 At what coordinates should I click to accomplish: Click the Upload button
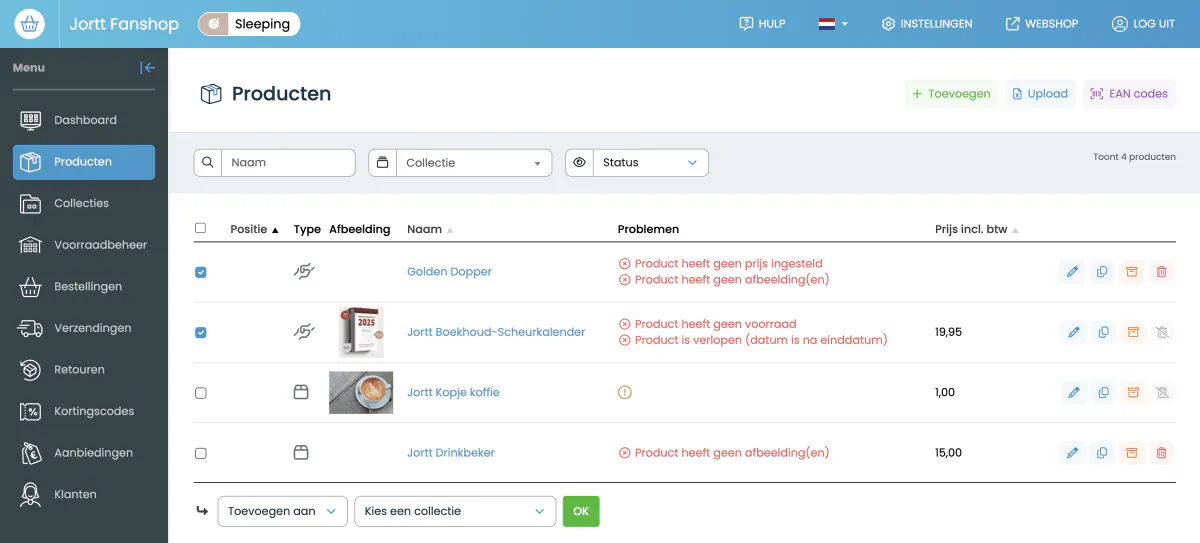tap(1040, 94)
